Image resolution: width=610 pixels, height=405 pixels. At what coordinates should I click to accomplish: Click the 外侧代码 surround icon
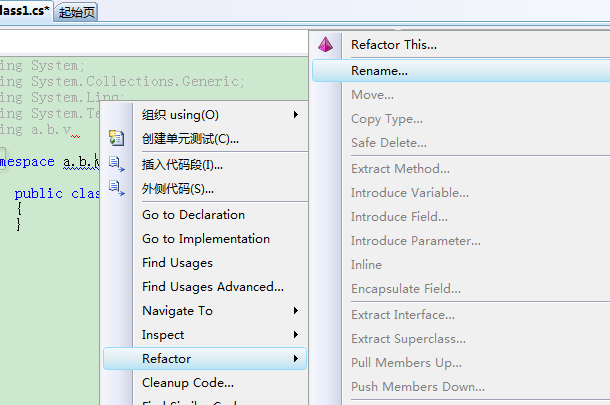[117, 188]
